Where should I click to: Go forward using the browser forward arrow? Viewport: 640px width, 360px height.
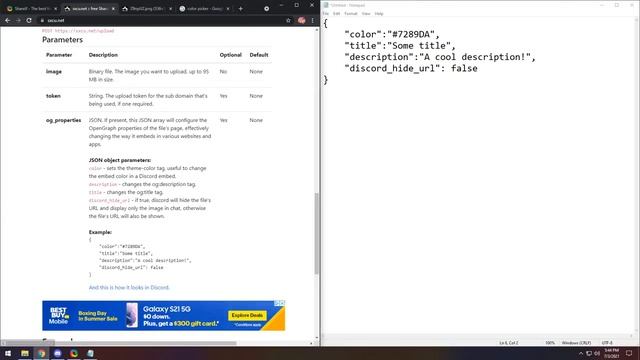coord(18,20)
